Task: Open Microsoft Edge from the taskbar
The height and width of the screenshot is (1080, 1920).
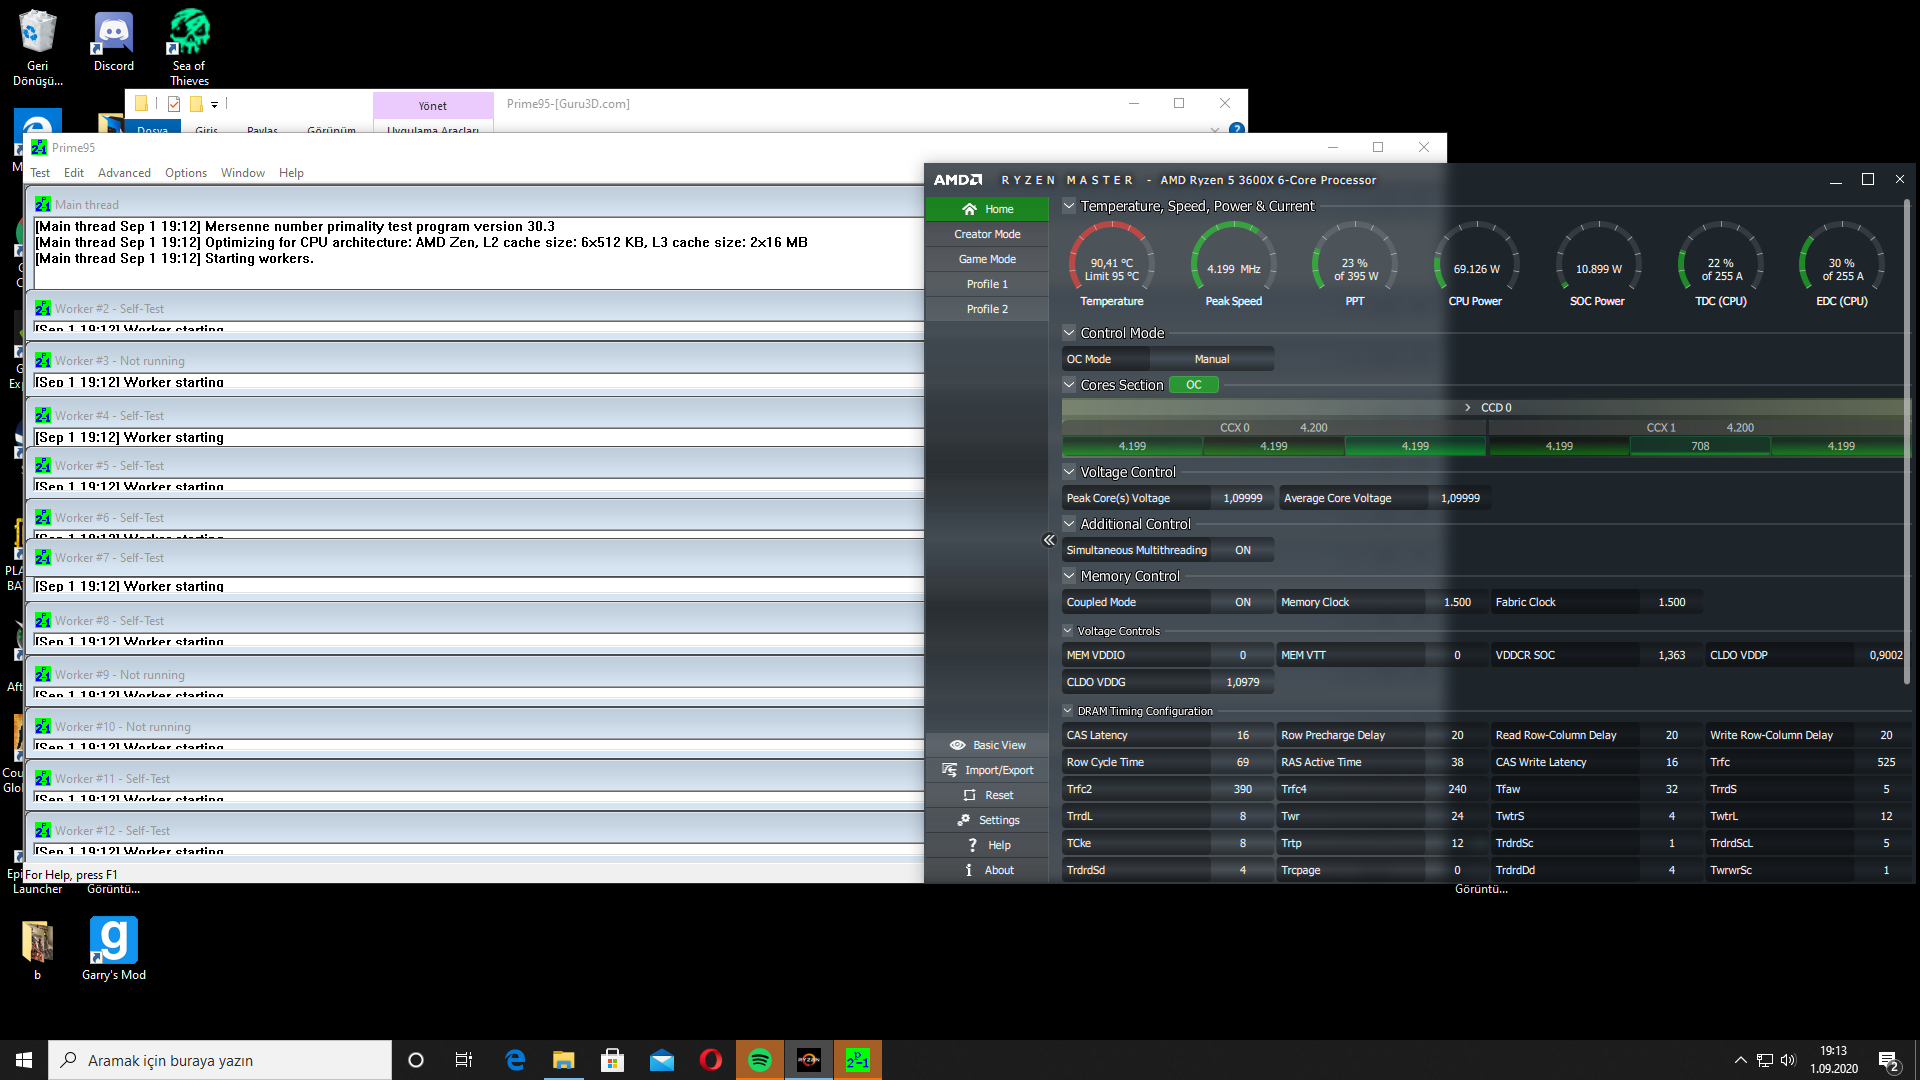Action: click(515, 1060)
